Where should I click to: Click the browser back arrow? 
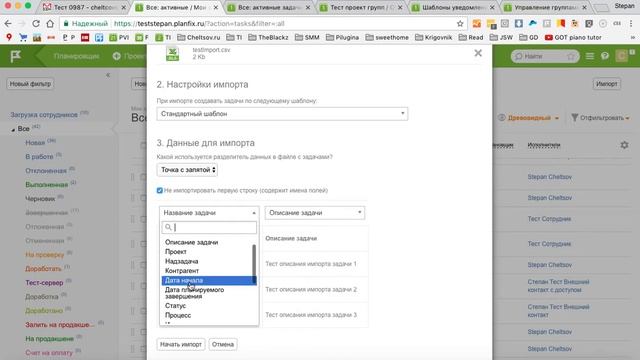coord(8,24)
